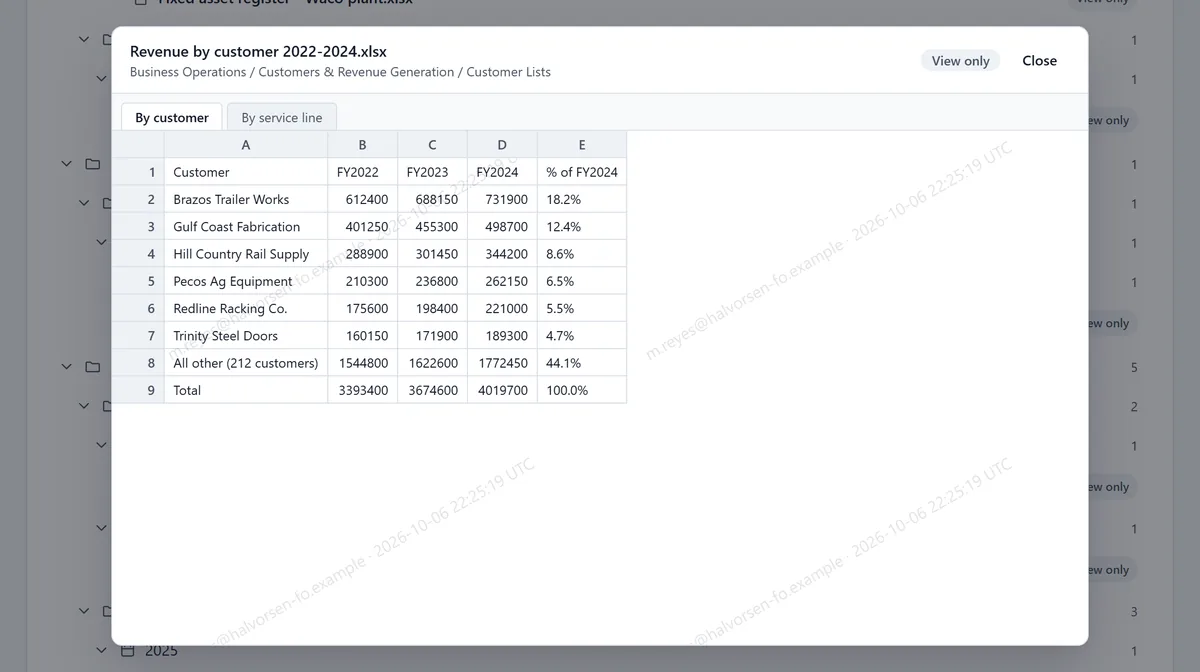1200x672 pixels.
Task: Click Trinity FY2023 value 171900
Action: 433,336
